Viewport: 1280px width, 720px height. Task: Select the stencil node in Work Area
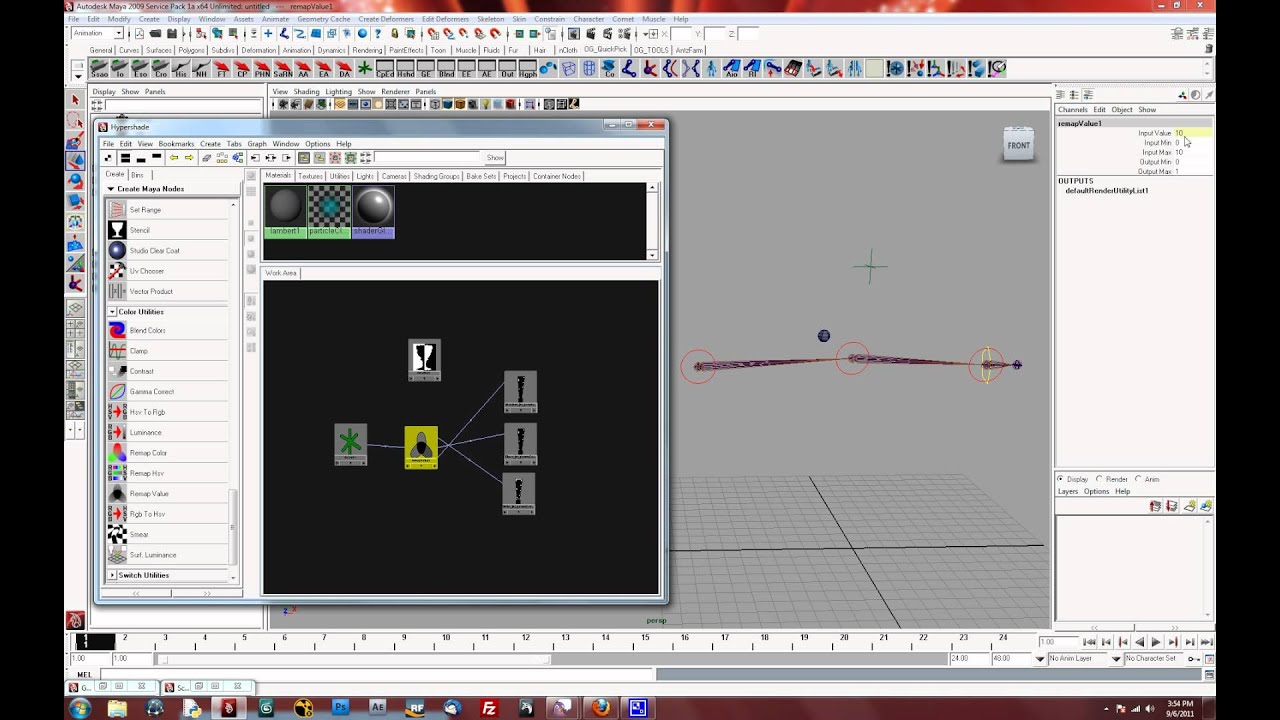click(x=424, y=360)
